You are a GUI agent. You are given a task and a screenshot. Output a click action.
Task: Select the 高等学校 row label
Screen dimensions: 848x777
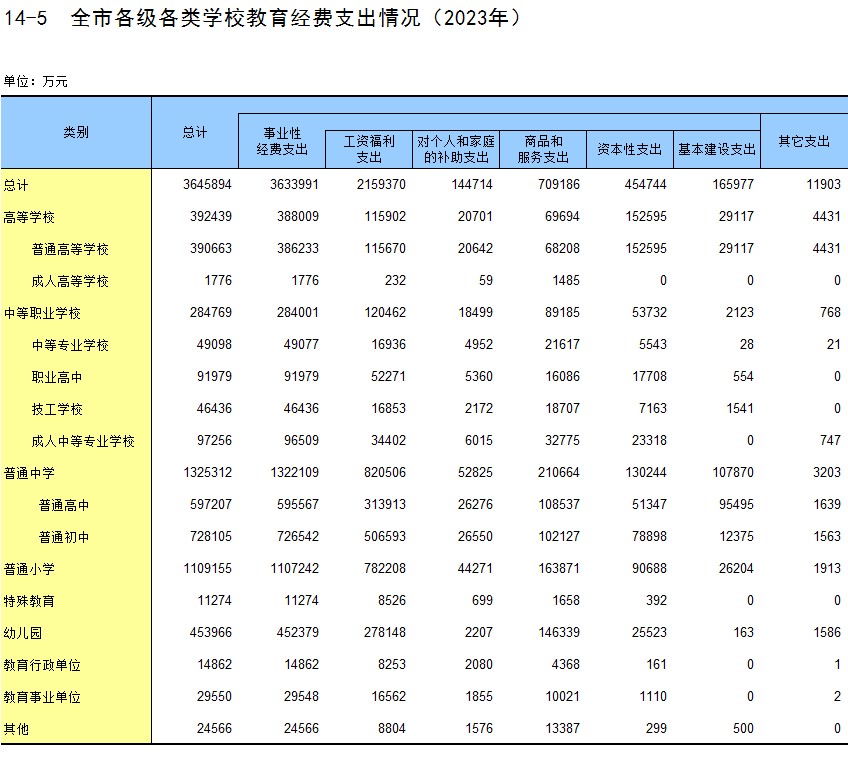[x=29, y=217]
